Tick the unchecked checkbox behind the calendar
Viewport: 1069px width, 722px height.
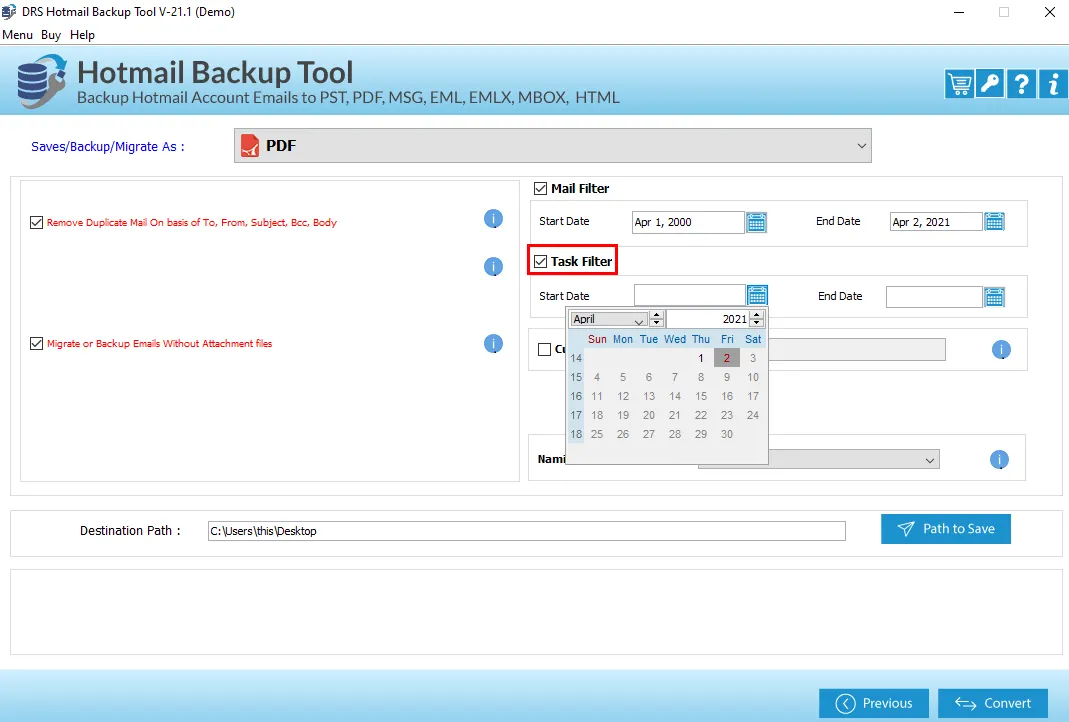coord(545,350)
